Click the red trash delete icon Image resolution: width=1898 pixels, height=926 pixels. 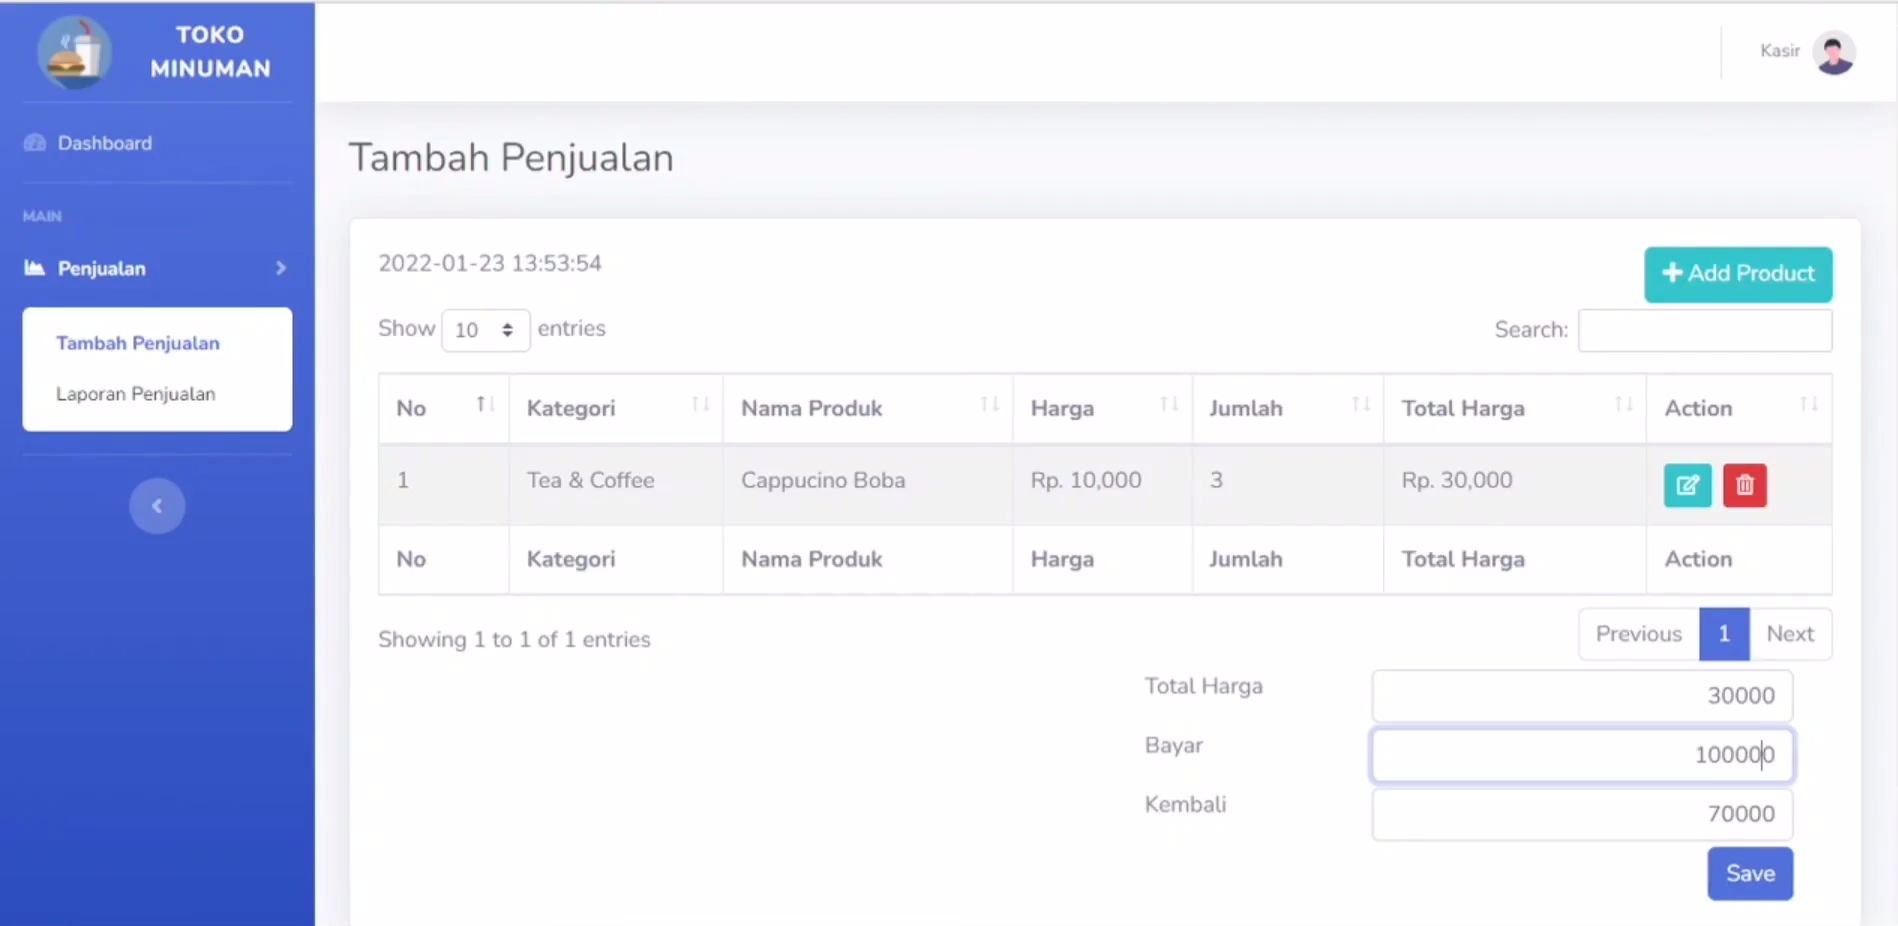click(x=1744, y=486)
